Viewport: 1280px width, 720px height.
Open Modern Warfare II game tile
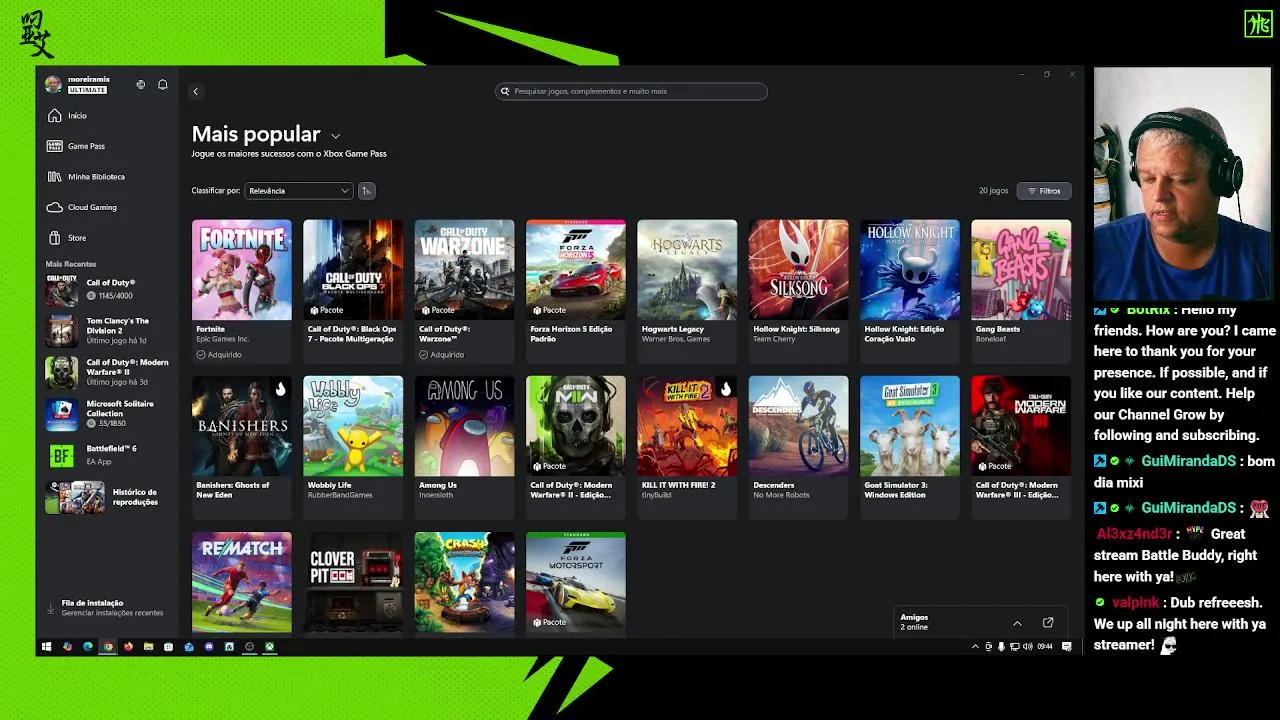pos(576,446)
